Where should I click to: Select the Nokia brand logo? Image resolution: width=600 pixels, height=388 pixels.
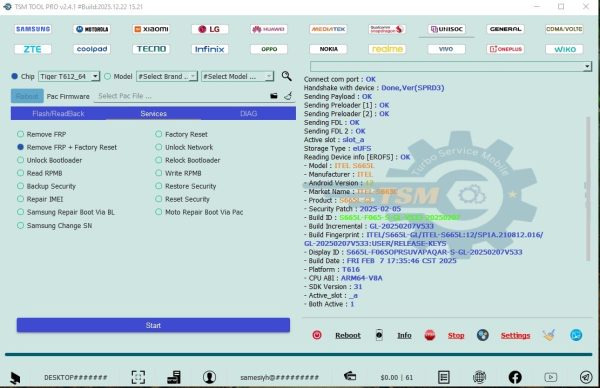(x=328, y=49)
